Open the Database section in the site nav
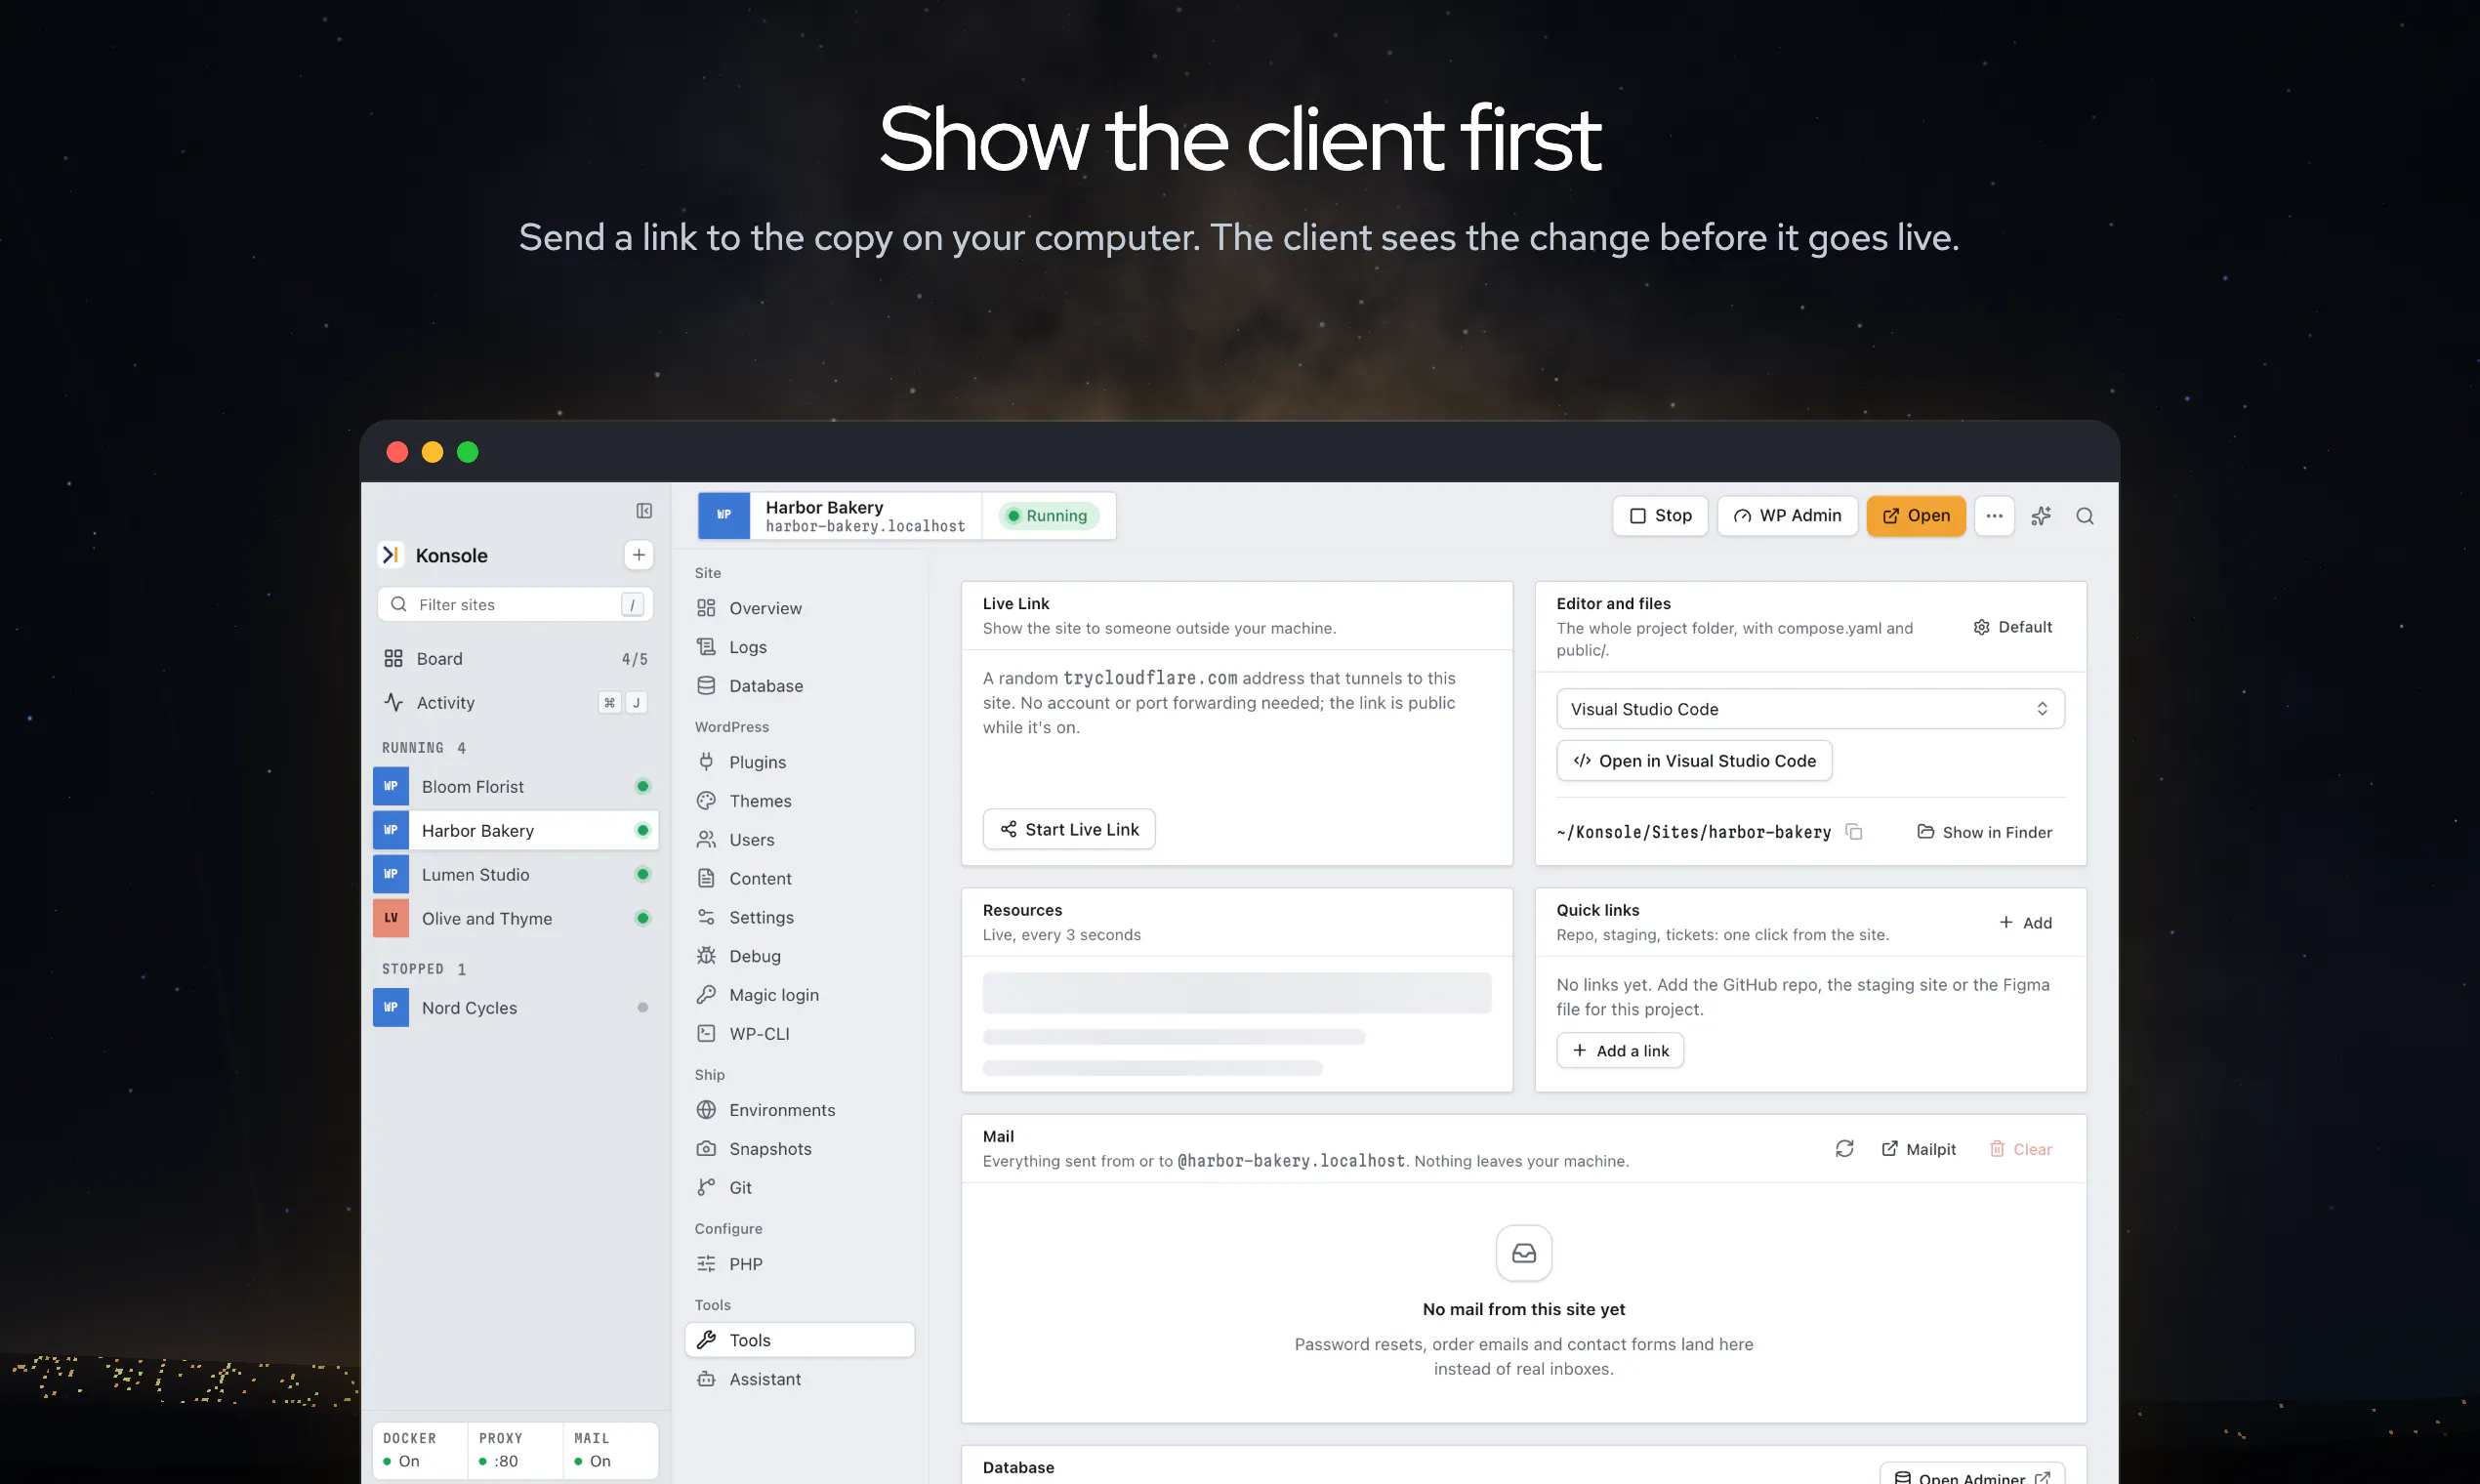This screenshot has height=1484, width=2480. 799,686
